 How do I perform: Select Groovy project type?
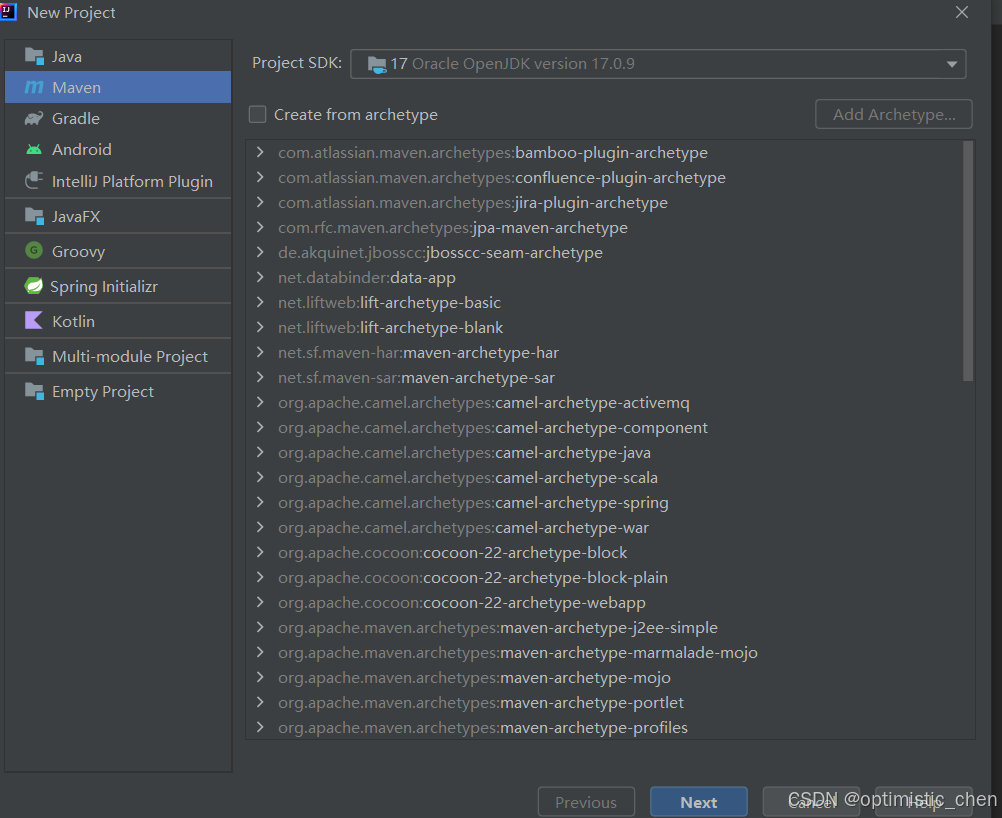point(118,251)
